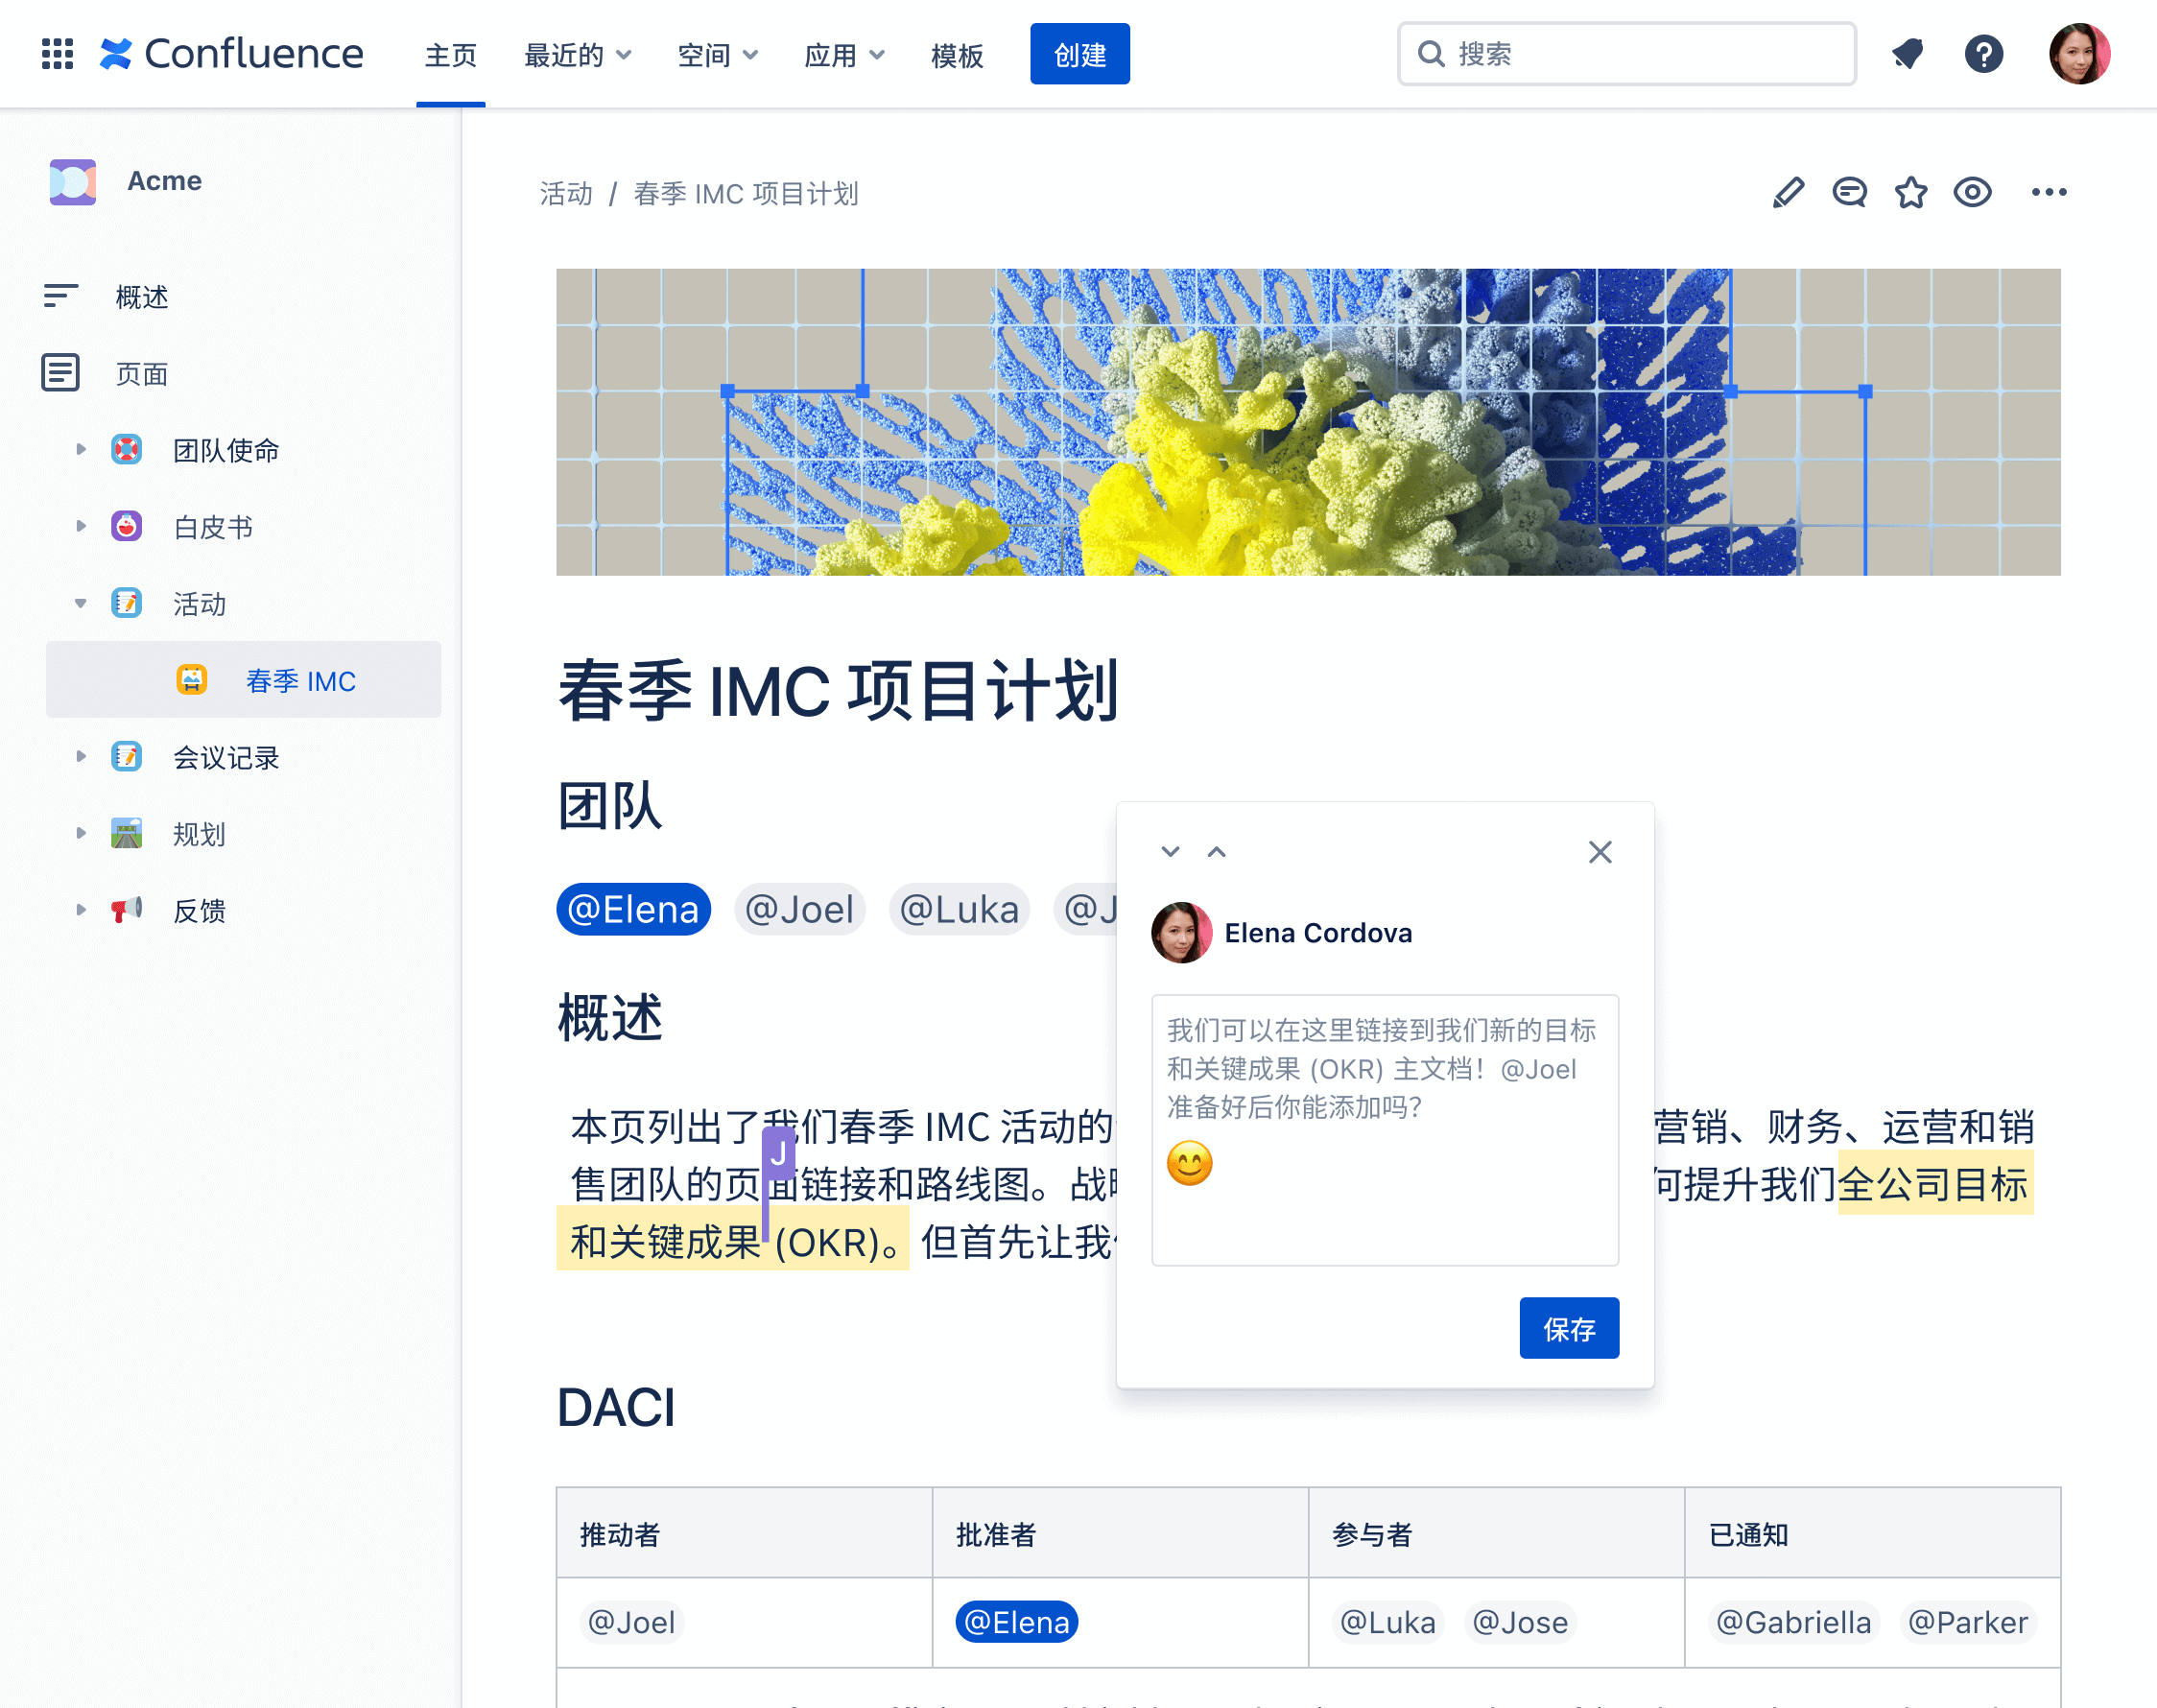
Task: Star this page as favorite
Action: click(x=1910, y=192)
